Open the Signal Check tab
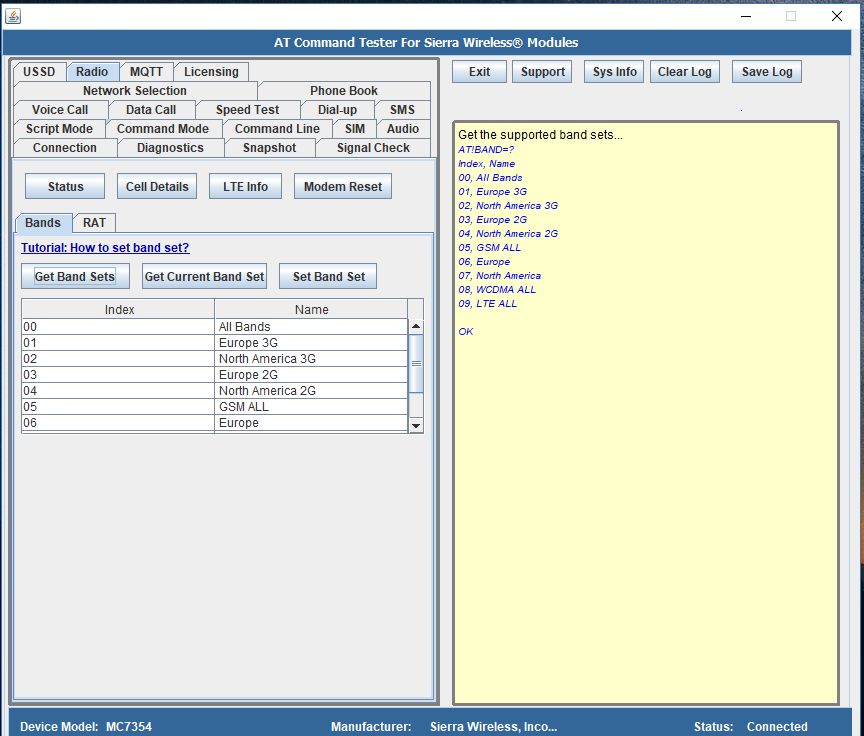 pos(373,148)
